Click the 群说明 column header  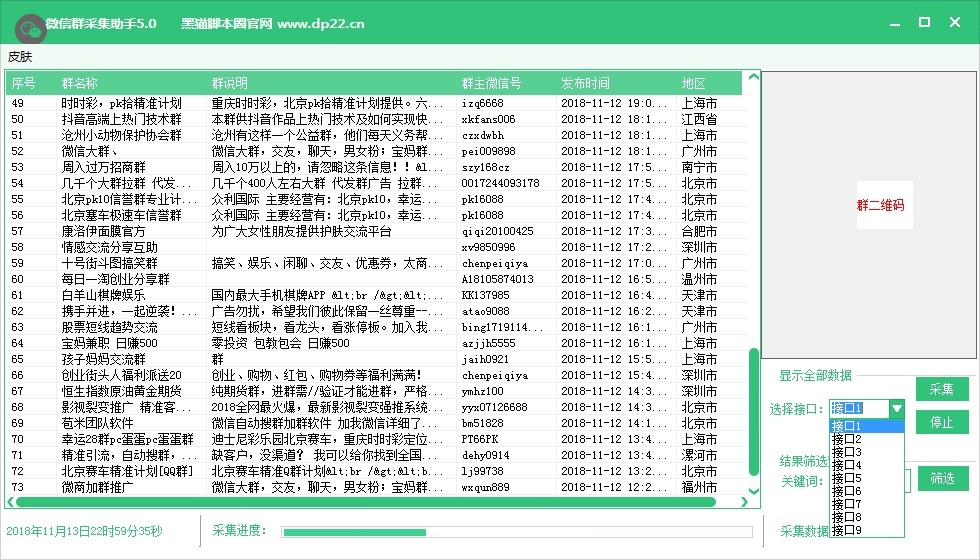coord(331,83)
